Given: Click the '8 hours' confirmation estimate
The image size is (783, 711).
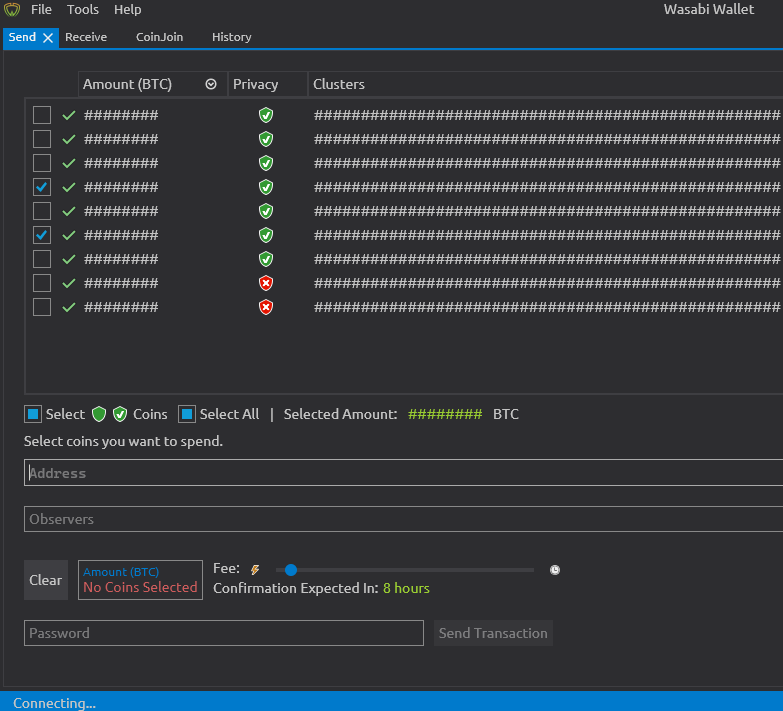Looking at the screenshot, I should [406, 588].
